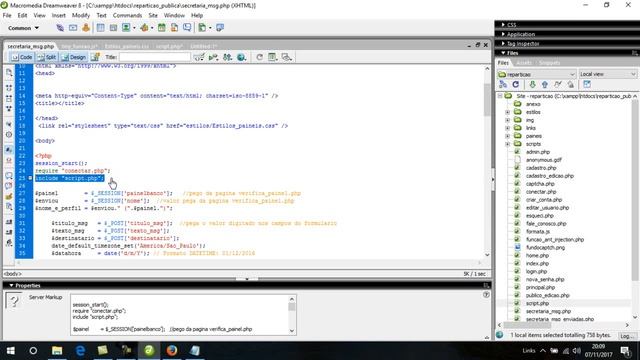640x360 pixels.
Task: Open the View Options icon
Action: click(273, 57)
